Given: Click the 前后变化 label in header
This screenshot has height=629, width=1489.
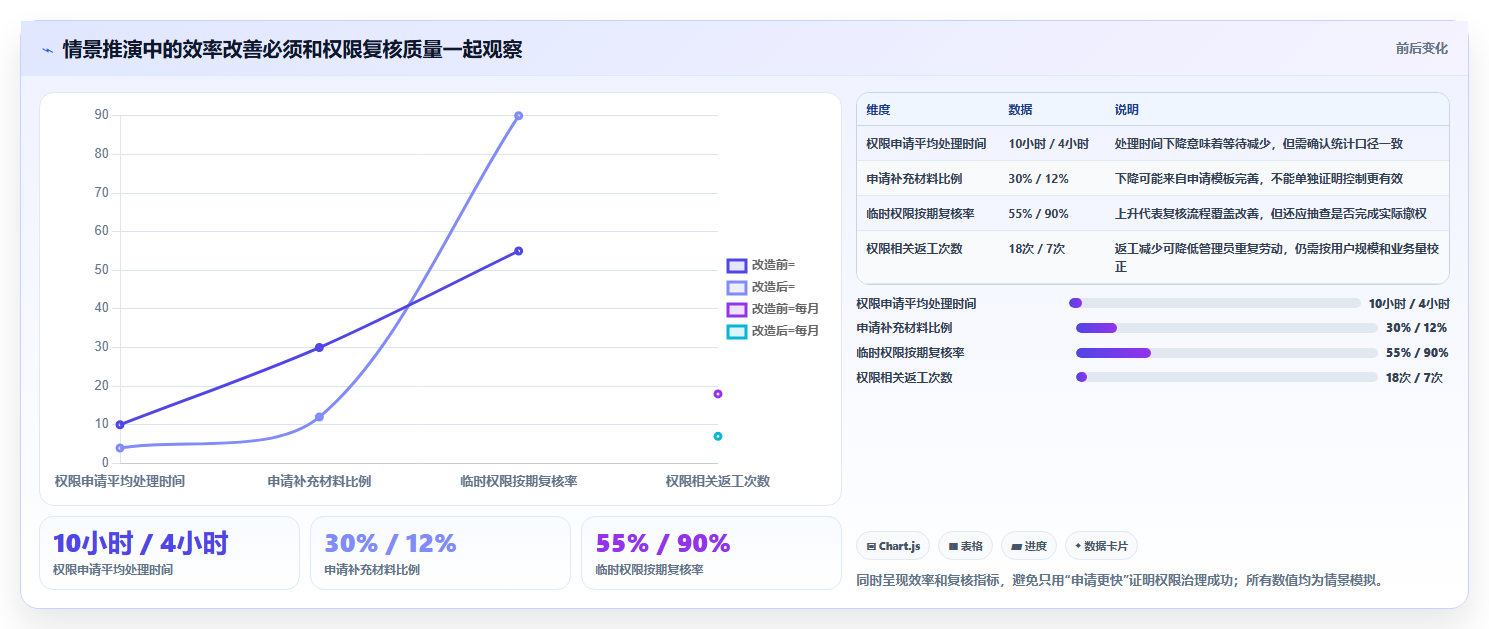Looking at the screenshot, I should [1422, 48].
